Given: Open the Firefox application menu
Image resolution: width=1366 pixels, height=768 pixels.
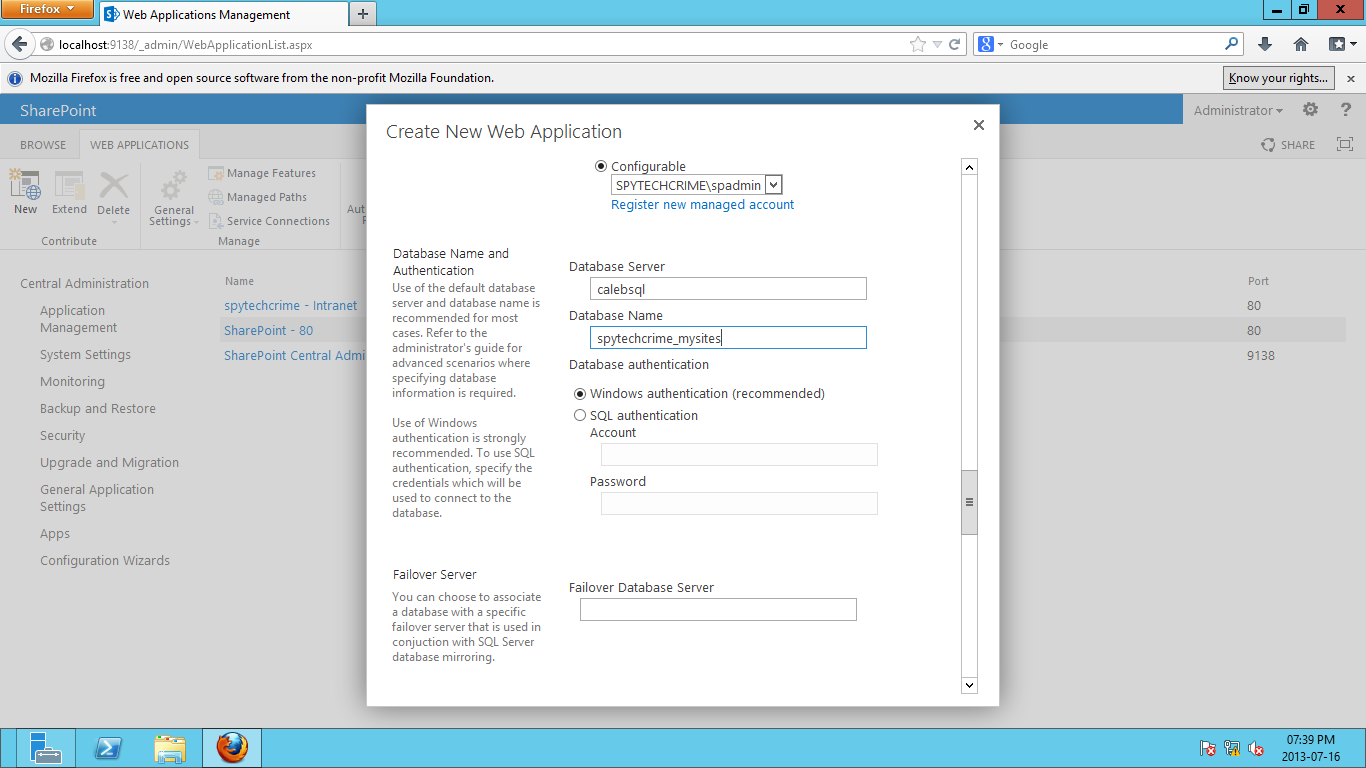Looking at the screenshot, I should tap(47, 10).
